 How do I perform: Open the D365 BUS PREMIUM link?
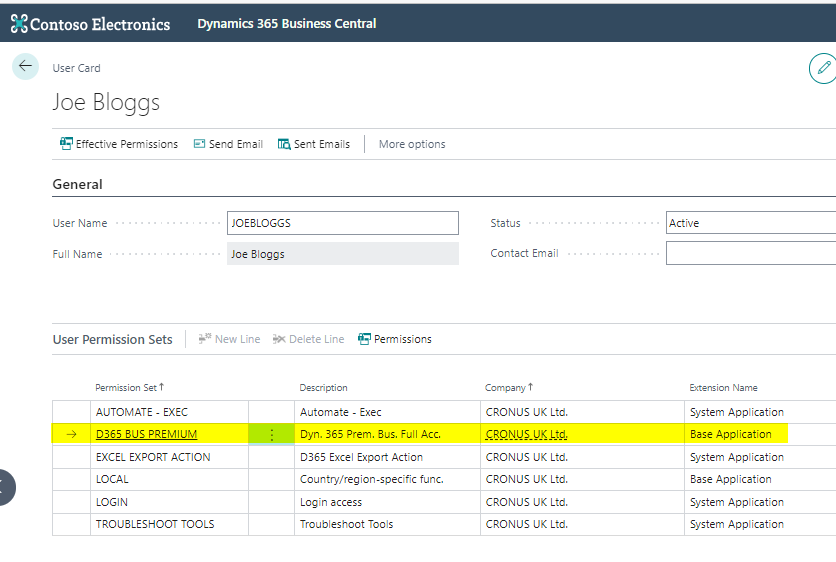tap(146, 434)
